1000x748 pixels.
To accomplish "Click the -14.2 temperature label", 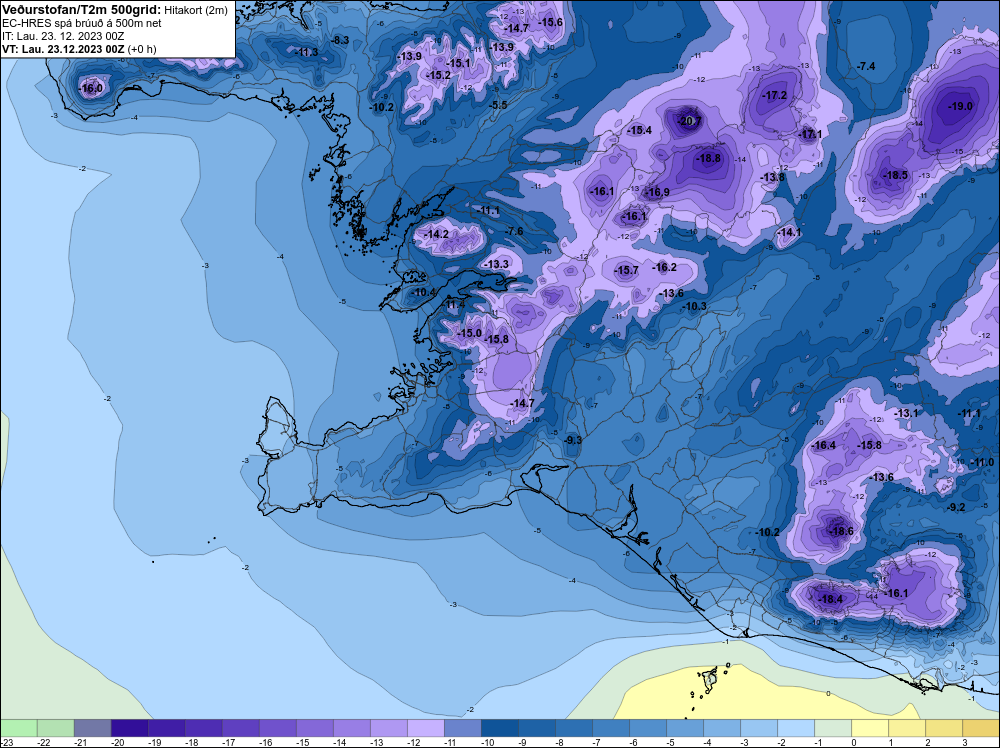I will [437, 234].
